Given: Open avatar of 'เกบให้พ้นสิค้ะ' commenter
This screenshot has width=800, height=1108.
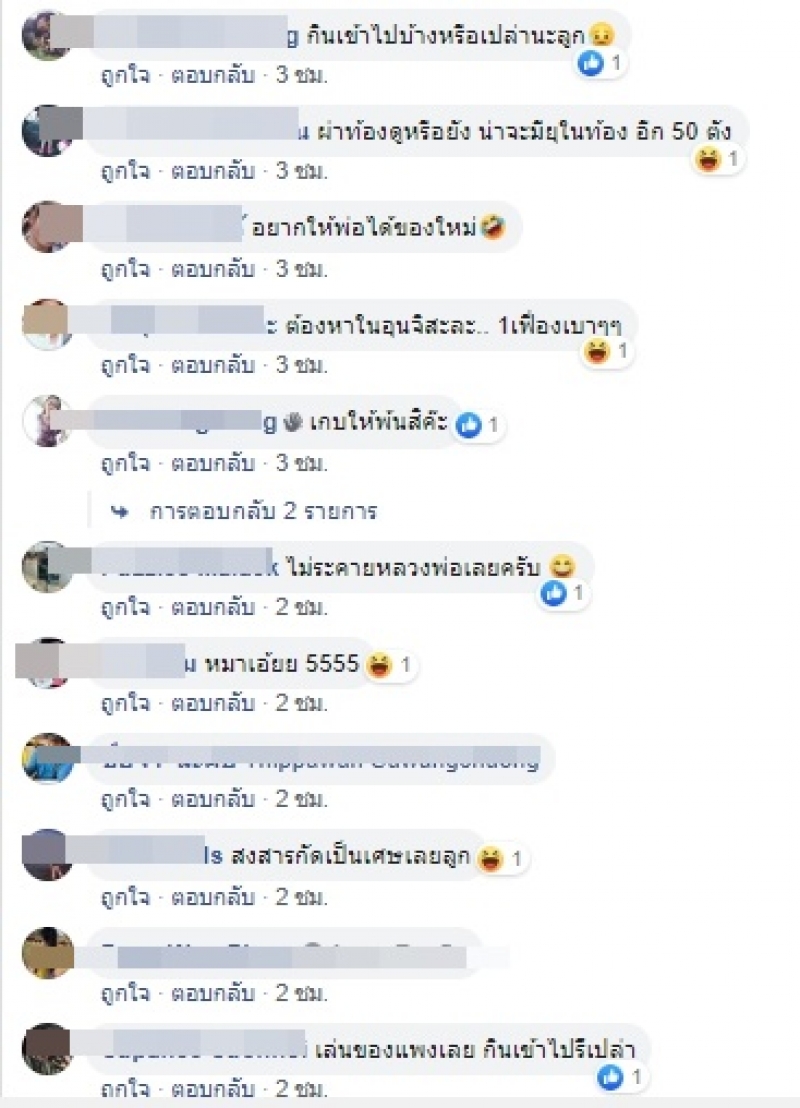Looking at the screenshot, I should [x=47, y=421].
